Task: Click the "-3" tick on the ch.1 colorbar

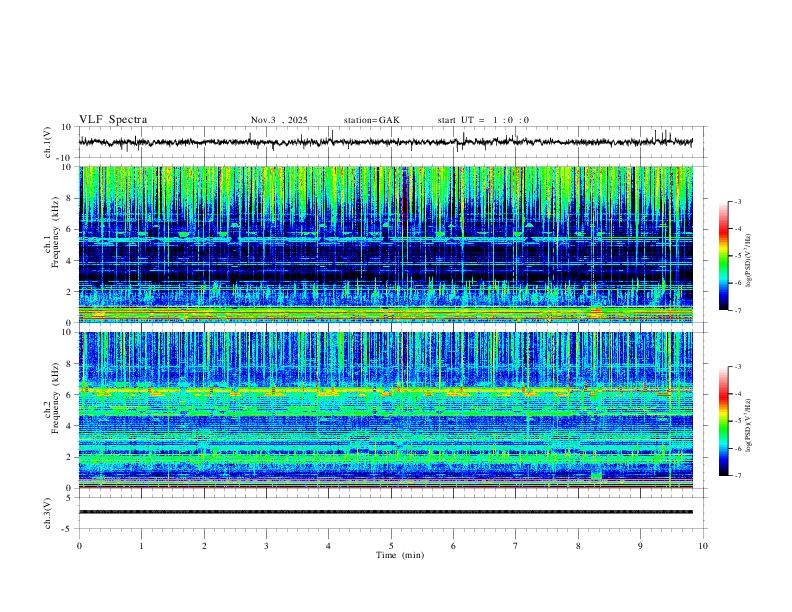Action: point(737,201)
